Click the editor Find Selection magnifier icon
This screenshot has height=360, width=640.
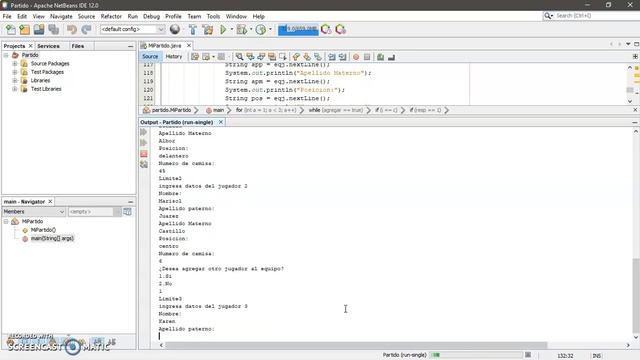pos(239,57)
